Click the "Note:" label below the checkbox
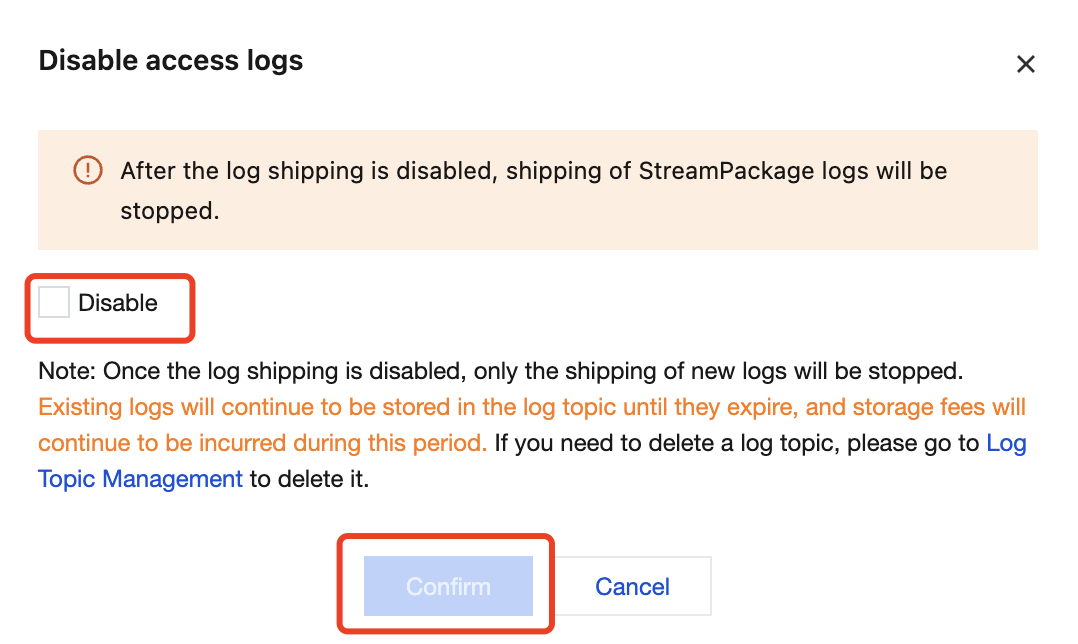This screenshot has width=1078, height=644. (x=67, y=372)
